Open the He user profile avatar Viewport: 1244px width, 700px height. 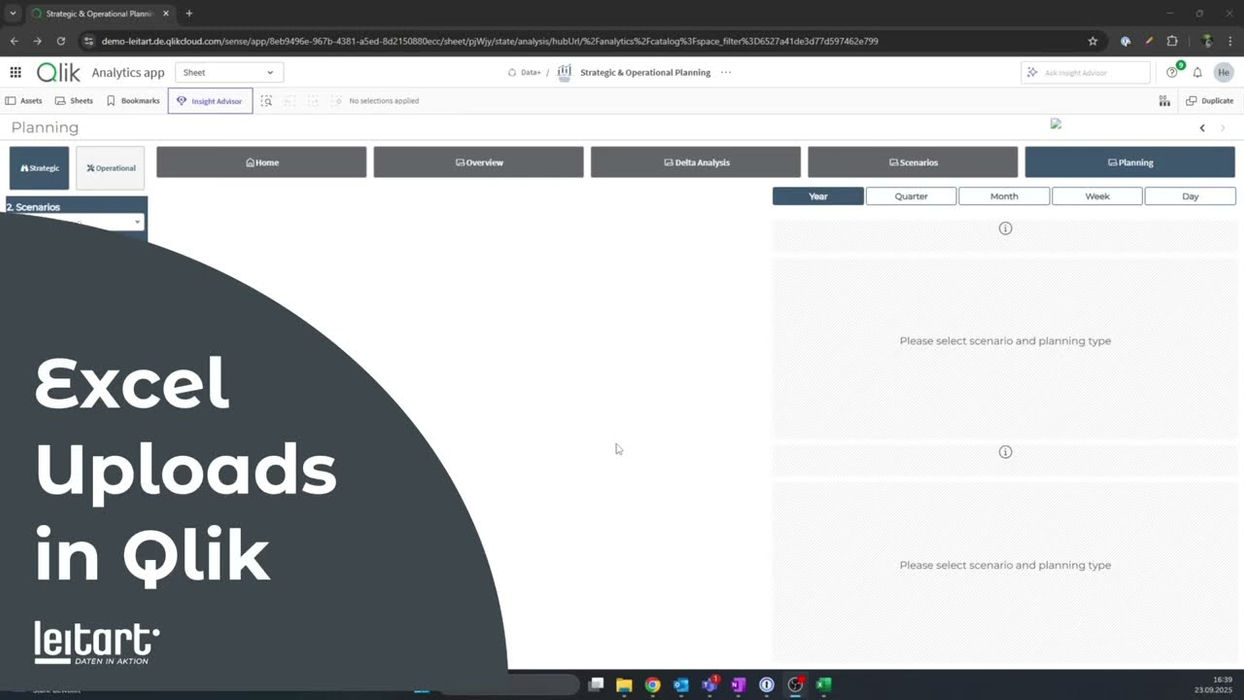coord(1223,72)
